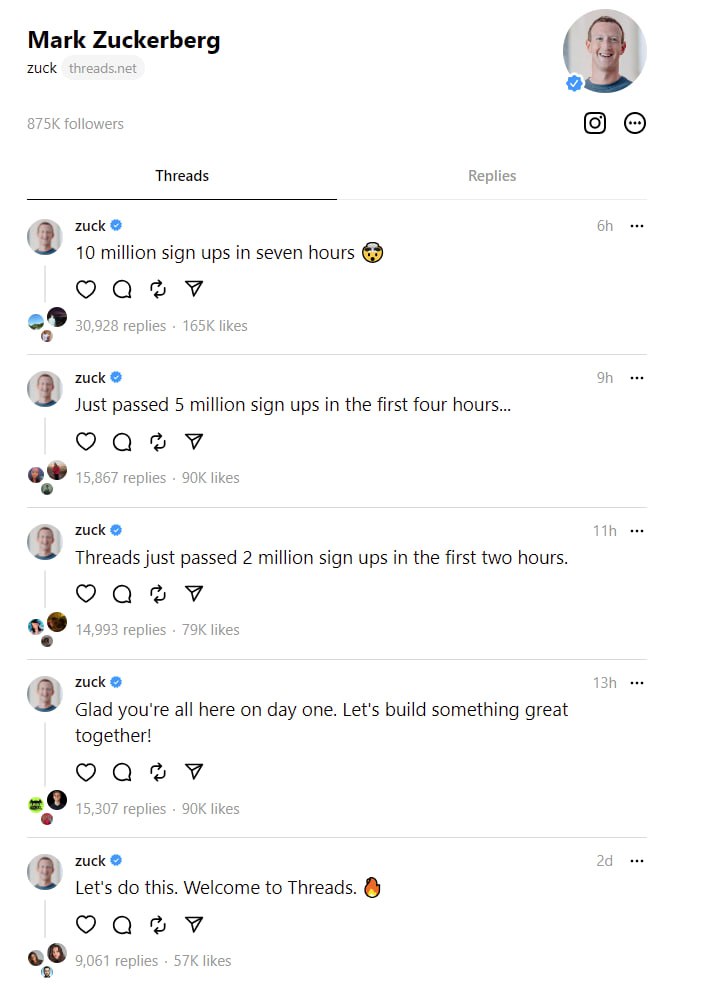Click comment icon on "2 million" post
The width and height of the screenshot is (704, 1000).
(x=122, y=593)
